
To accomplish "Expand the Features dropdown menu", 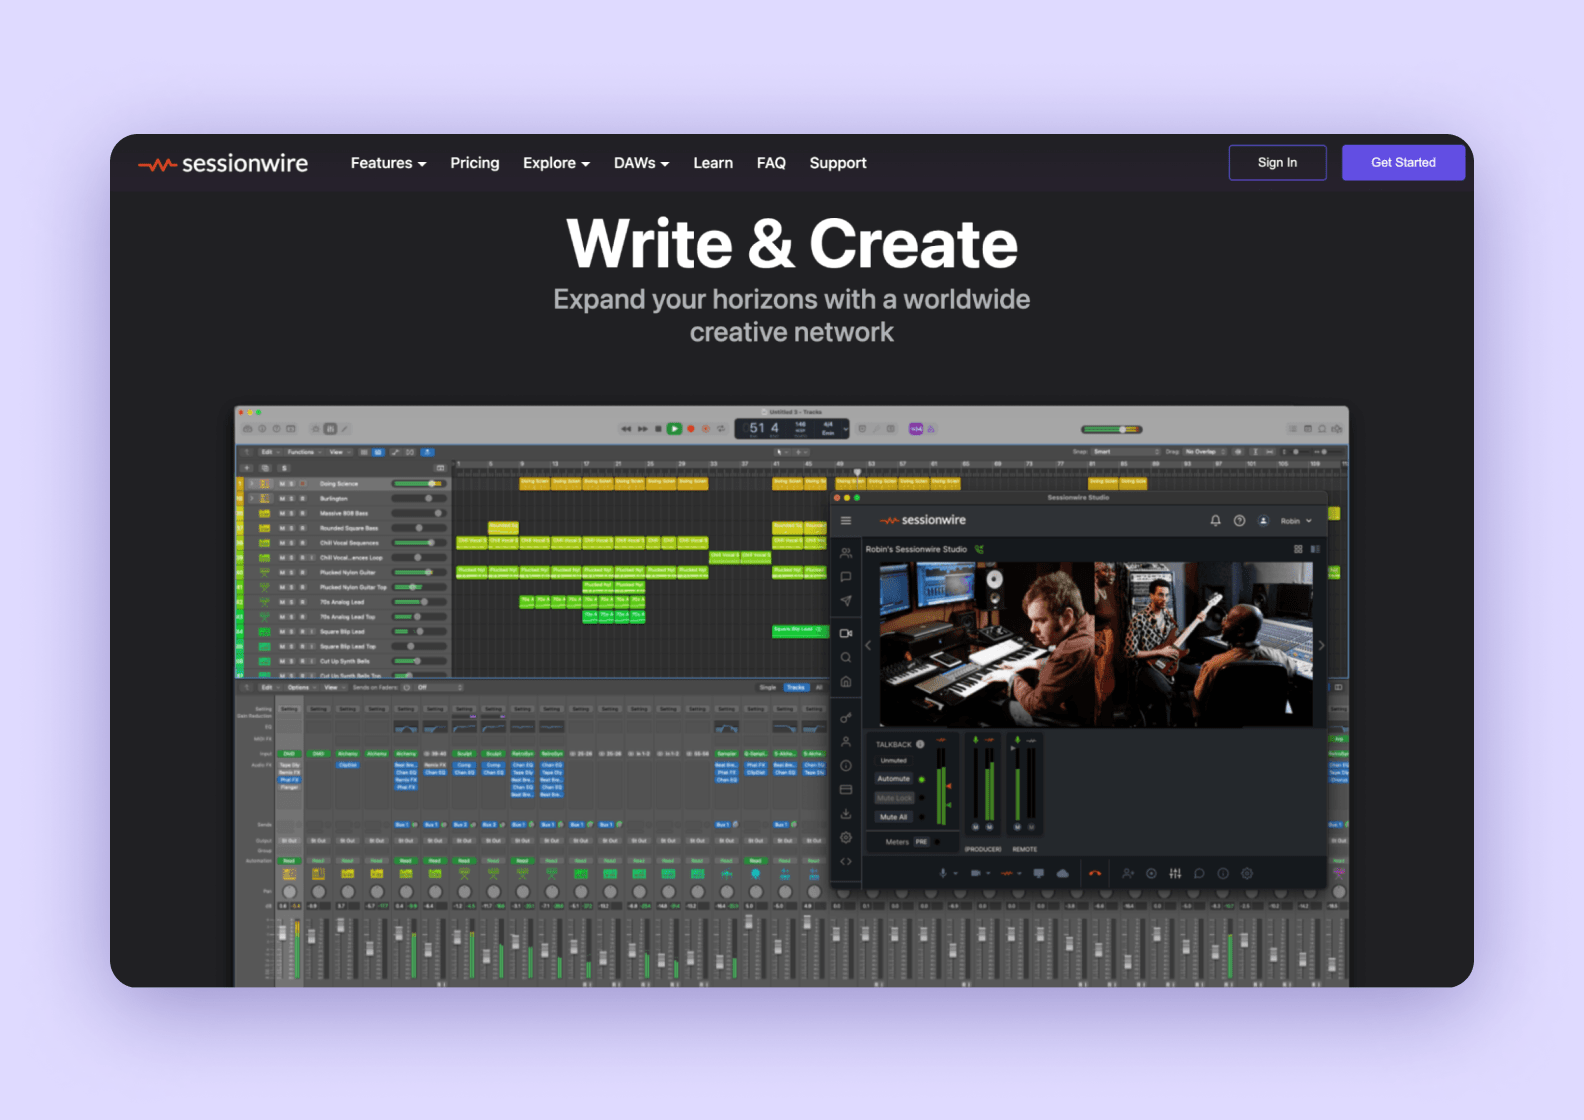I will point(388,163).
